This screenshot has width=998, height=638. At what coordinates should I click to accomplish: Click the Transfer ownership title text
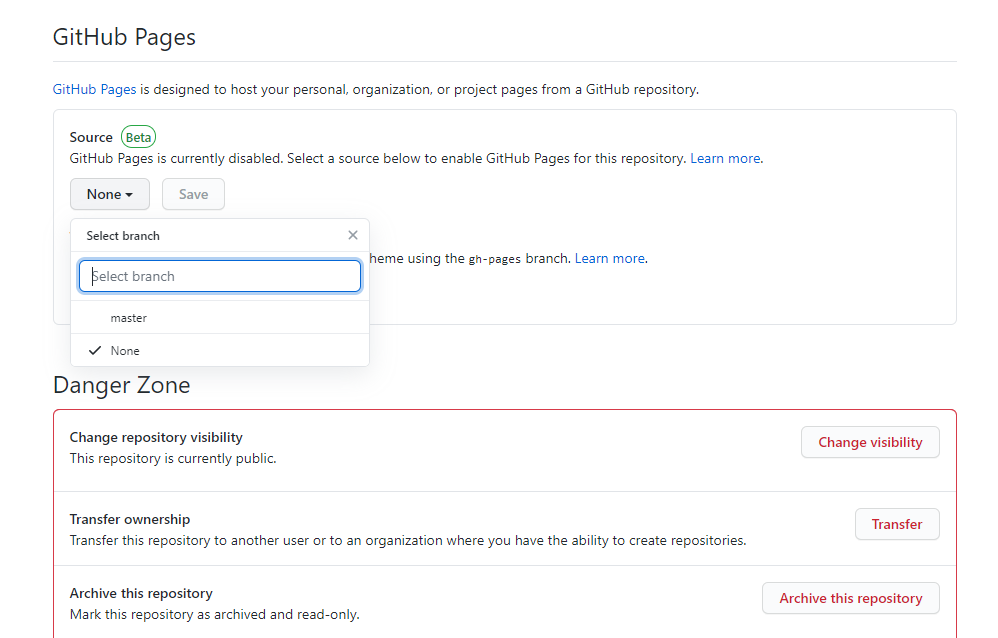click(129, 519)
